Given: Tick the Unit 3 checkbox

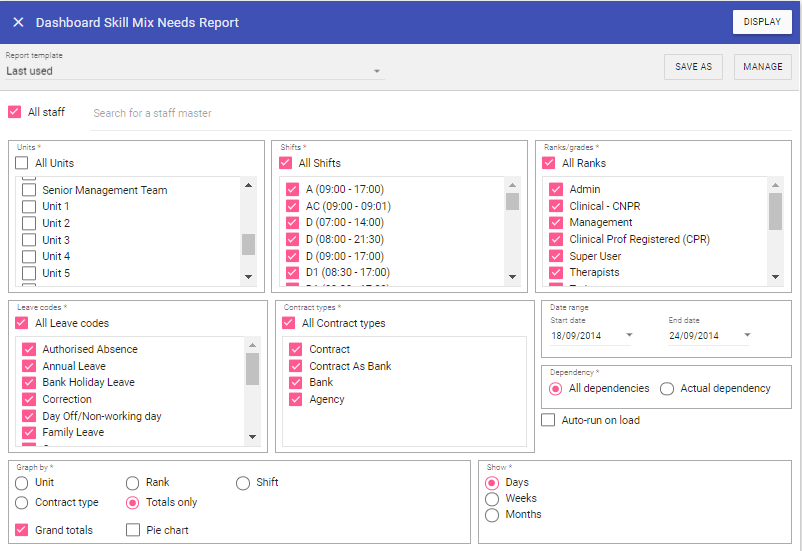Looking at the screenshot, I should click(29, 240).
